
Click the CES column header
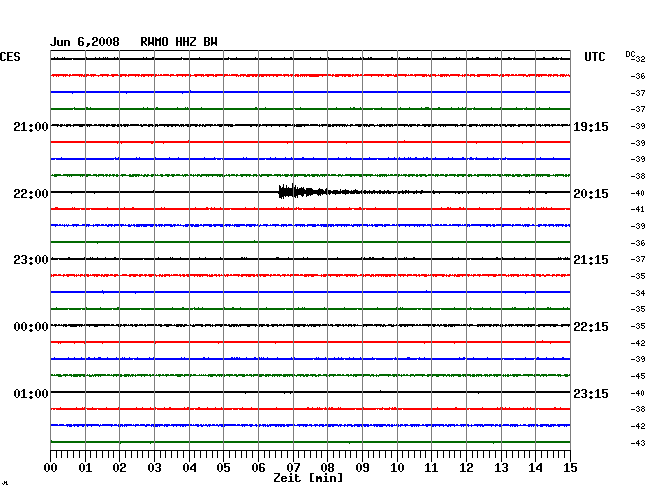click(10, 57)
